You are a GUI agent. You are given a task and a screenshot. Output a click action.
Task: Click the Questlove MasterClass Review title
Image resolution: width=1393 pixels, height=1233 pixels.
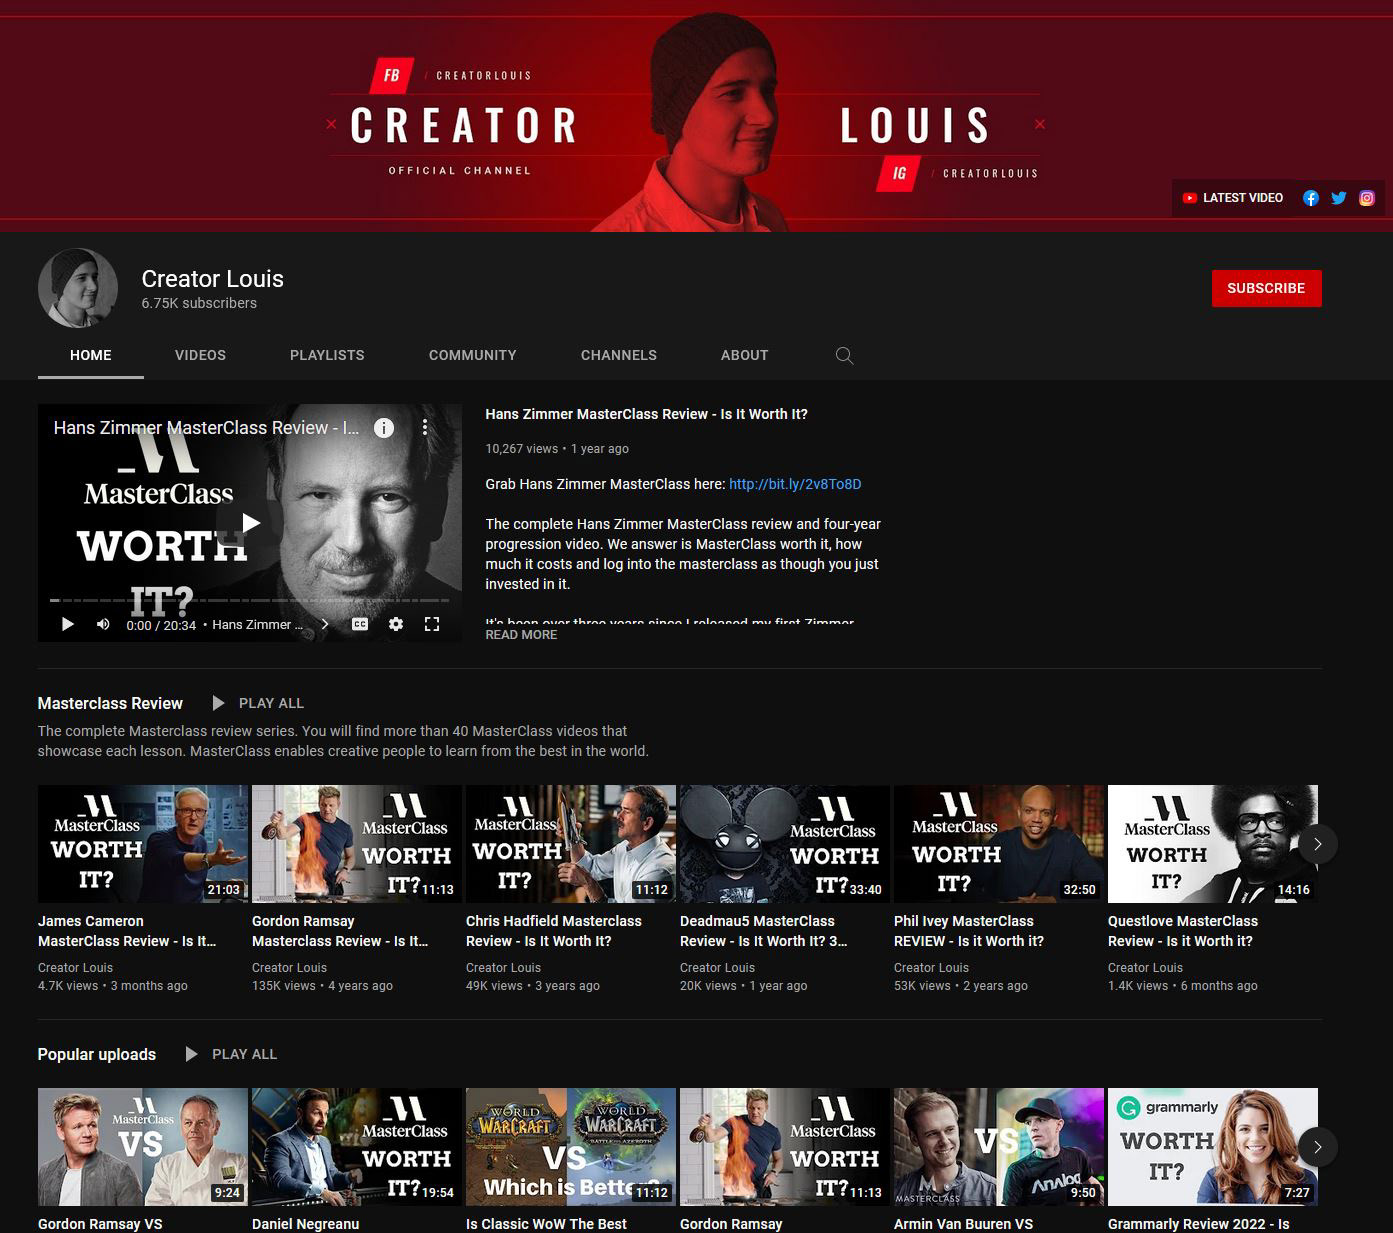point(1183,931)
